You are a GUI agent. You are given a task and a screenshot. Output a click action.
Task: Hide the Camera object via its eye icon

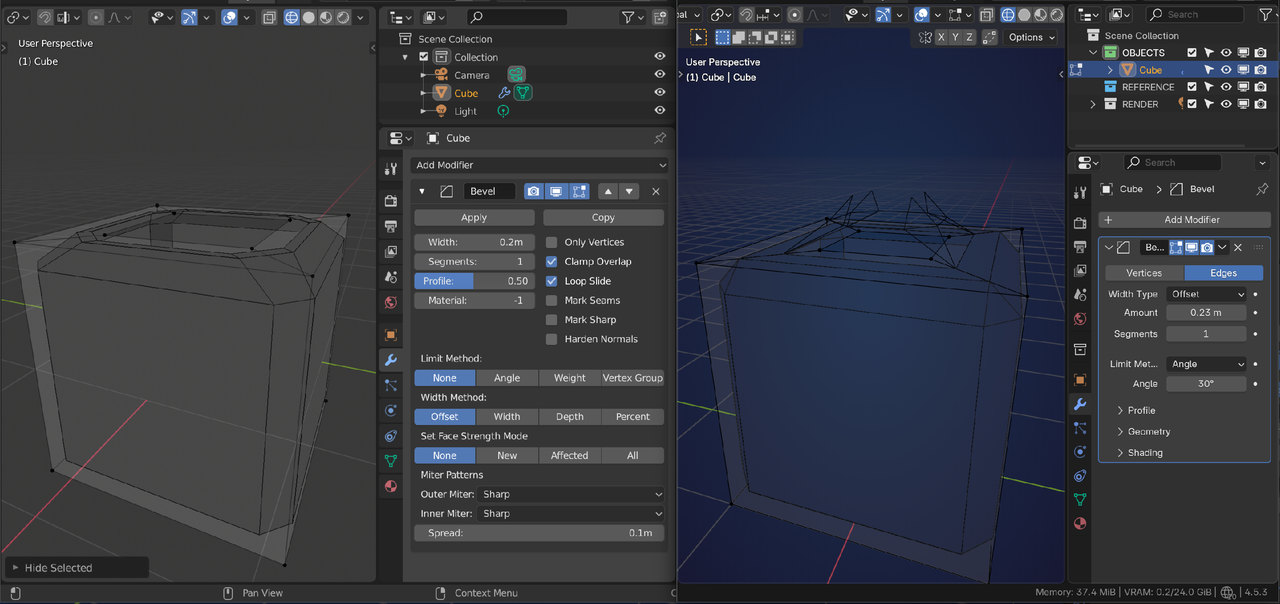tap(660, 75)
